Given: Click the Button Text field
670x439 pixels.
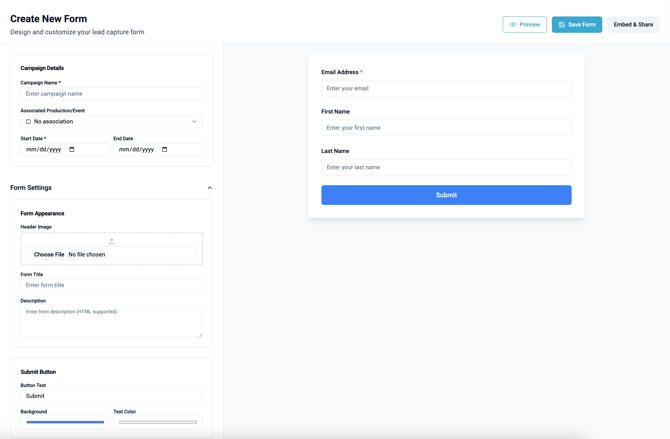Looking at the screenshot, I should coord(111,396).
